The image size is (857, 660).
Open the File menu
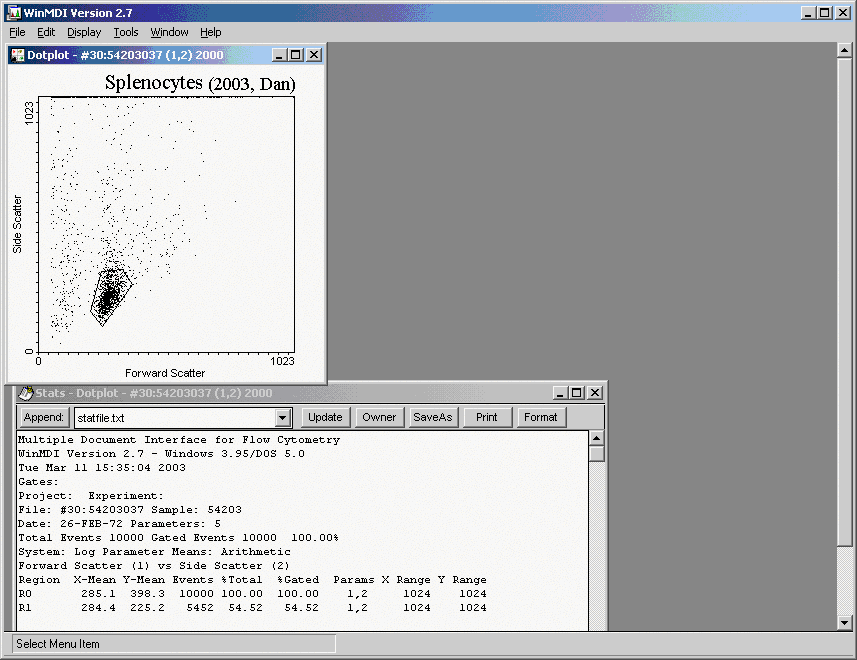pos(17,32)
